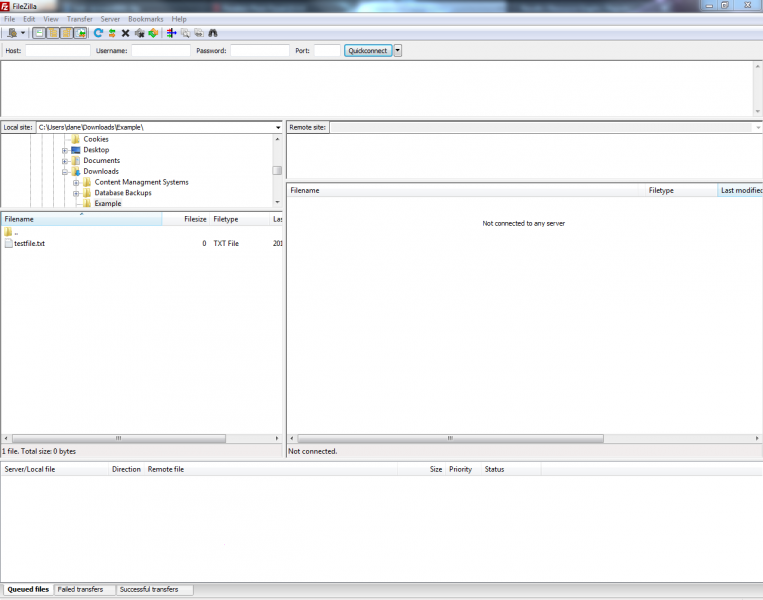This screenshot has width=763, height=600.
Task: Expand Database Backups tree node
Action: point(76,193)
